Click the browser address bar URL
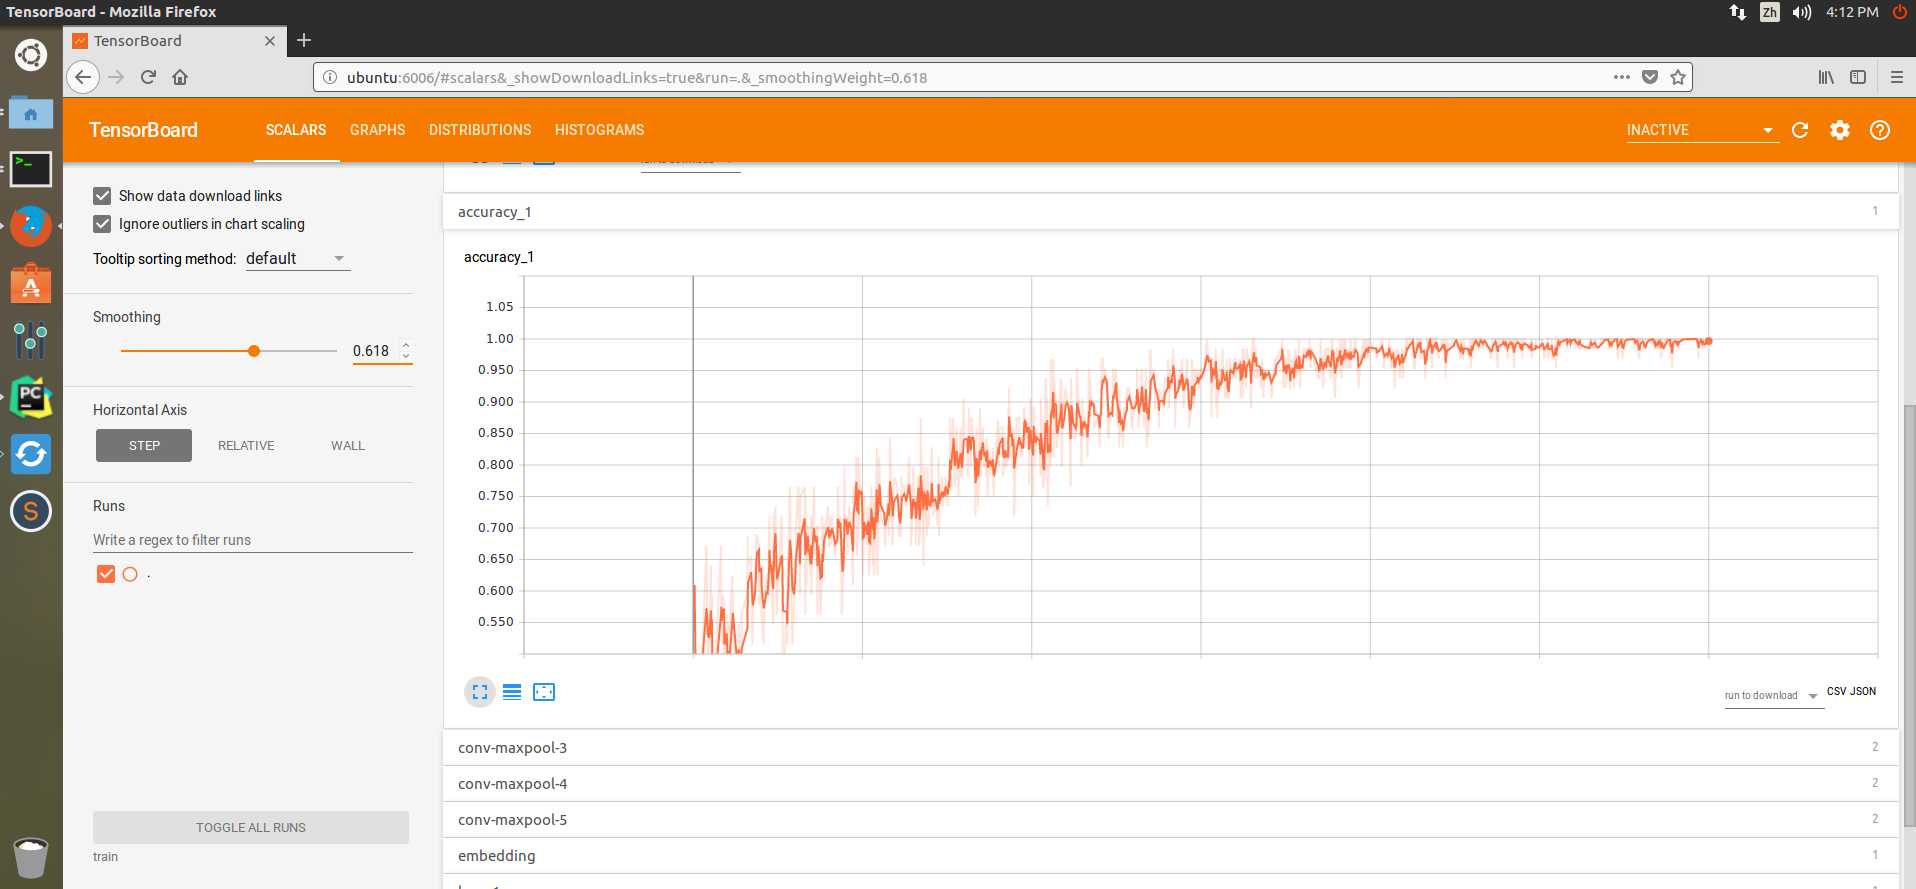This screenshot has height=889, width=1916. click(x=637, y=77)
